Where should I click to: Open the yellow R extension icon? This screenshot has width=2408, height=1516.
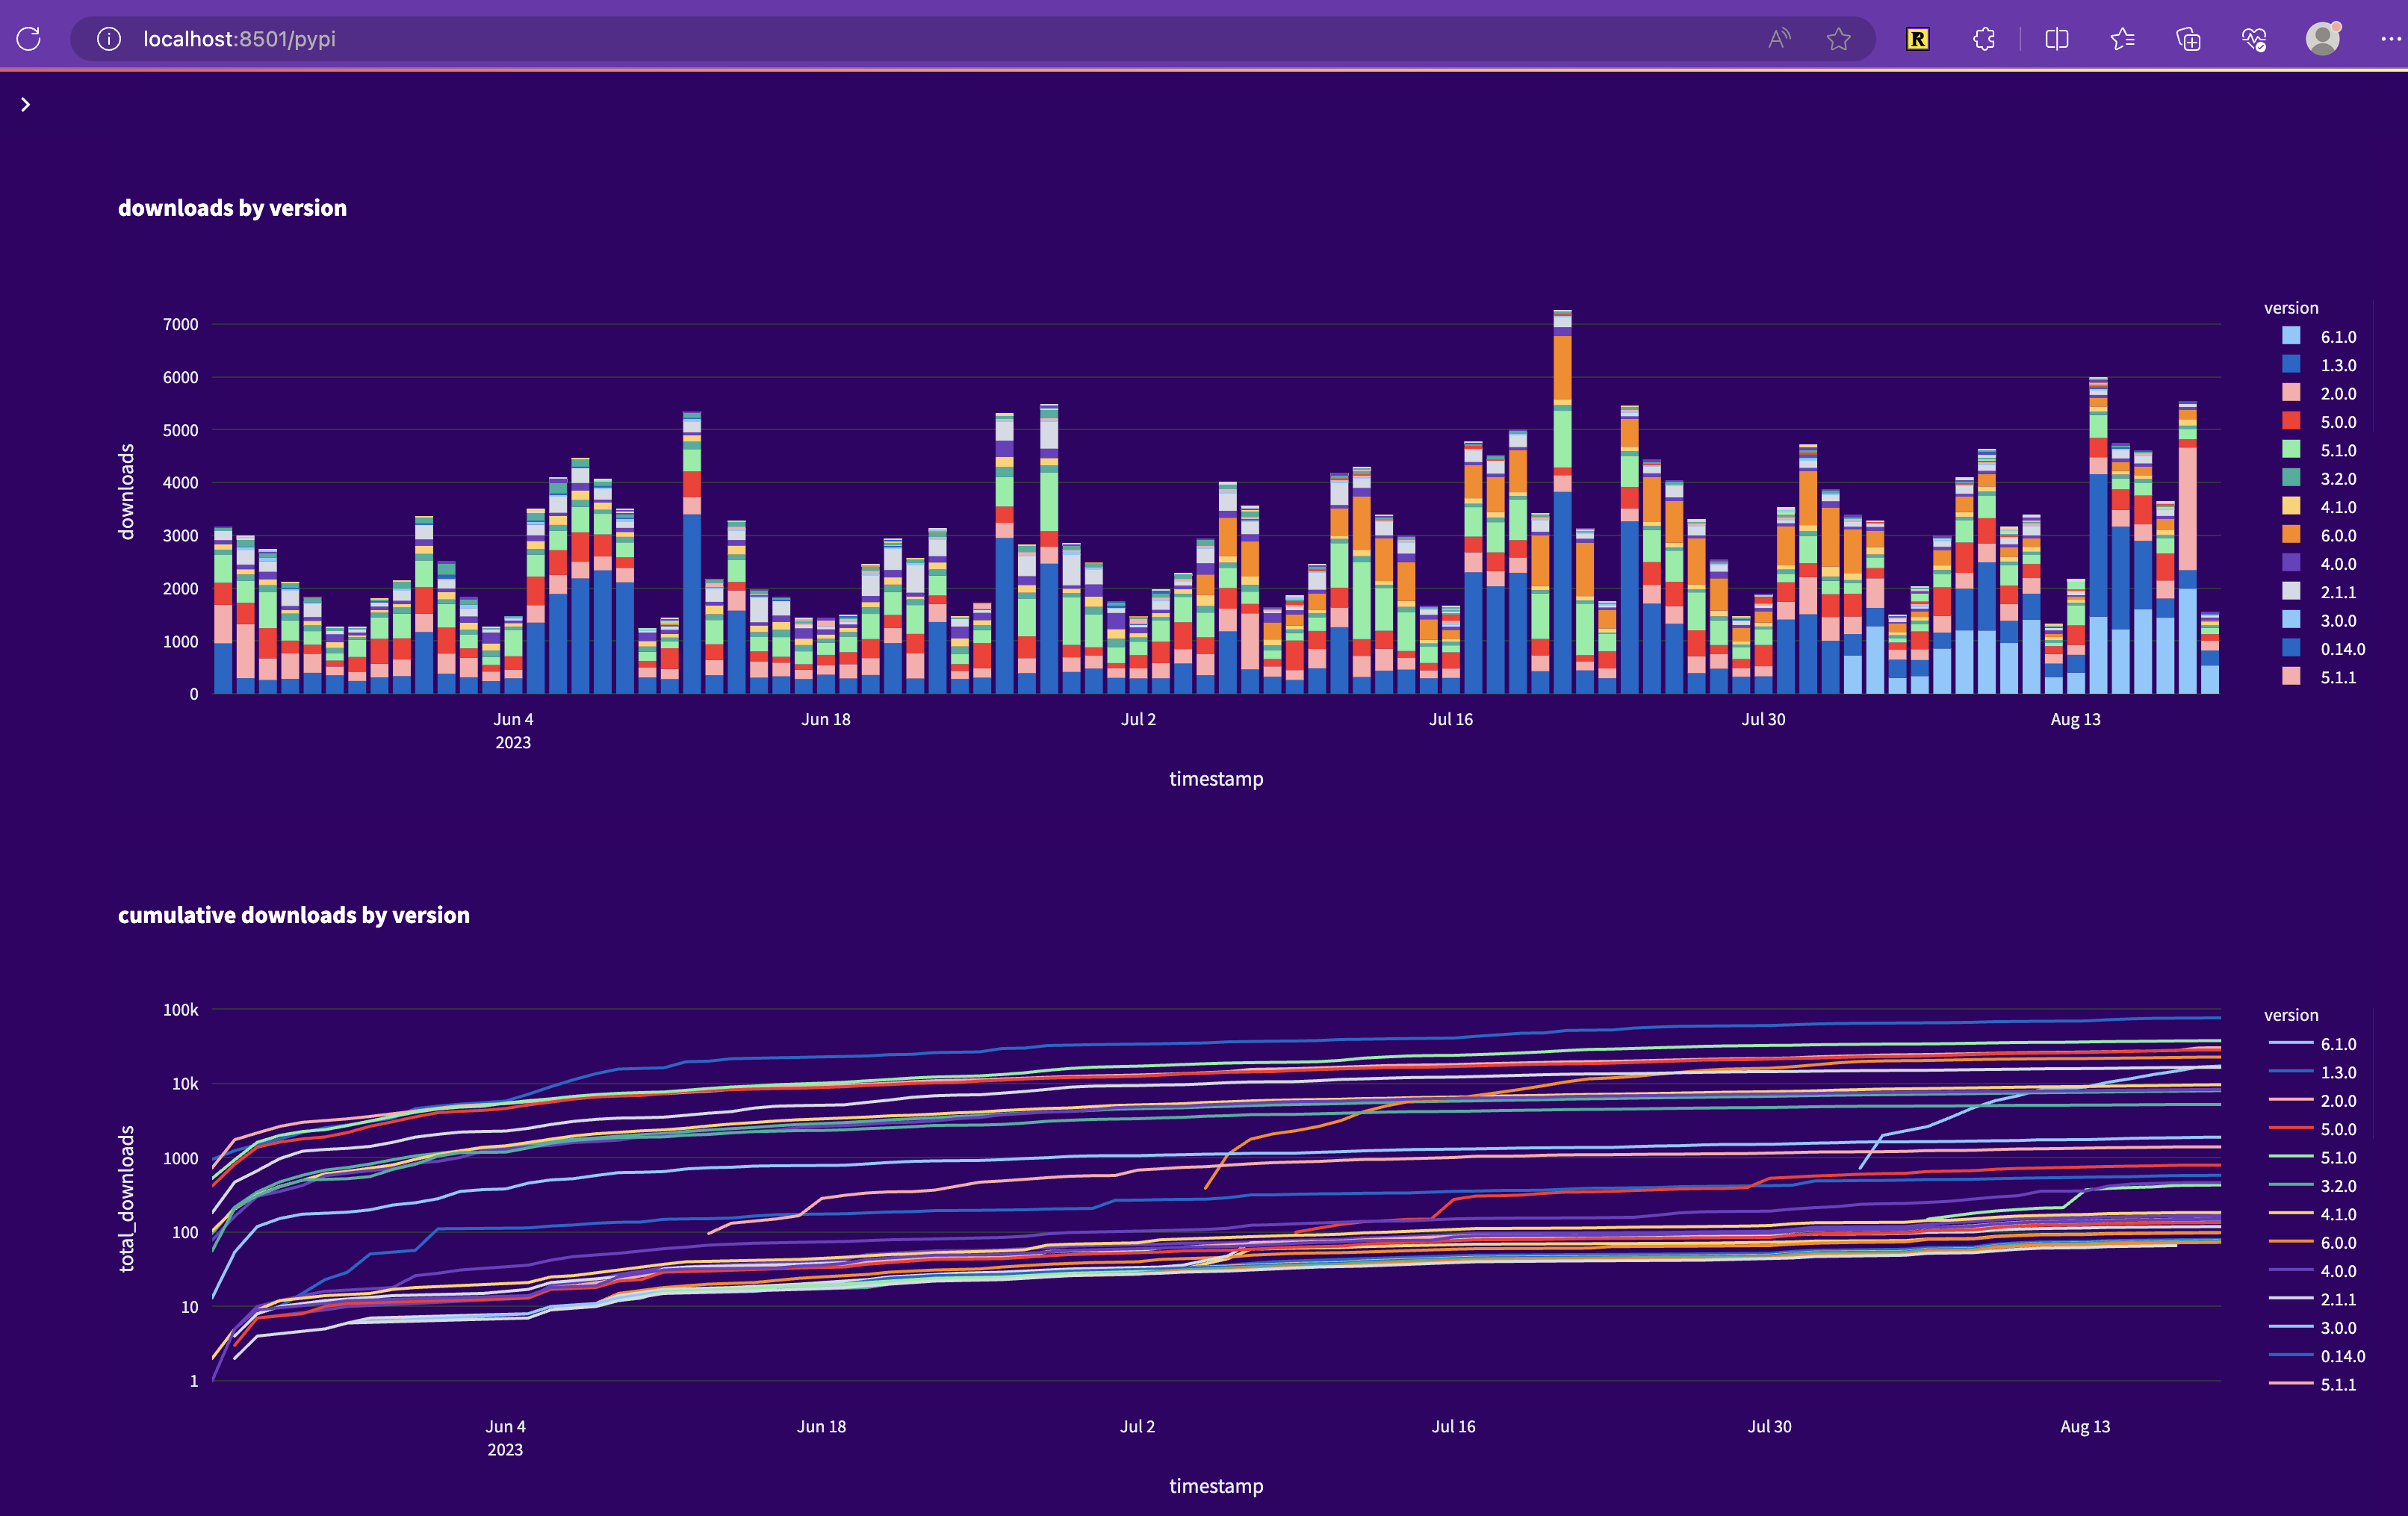tap(1917, 39)
